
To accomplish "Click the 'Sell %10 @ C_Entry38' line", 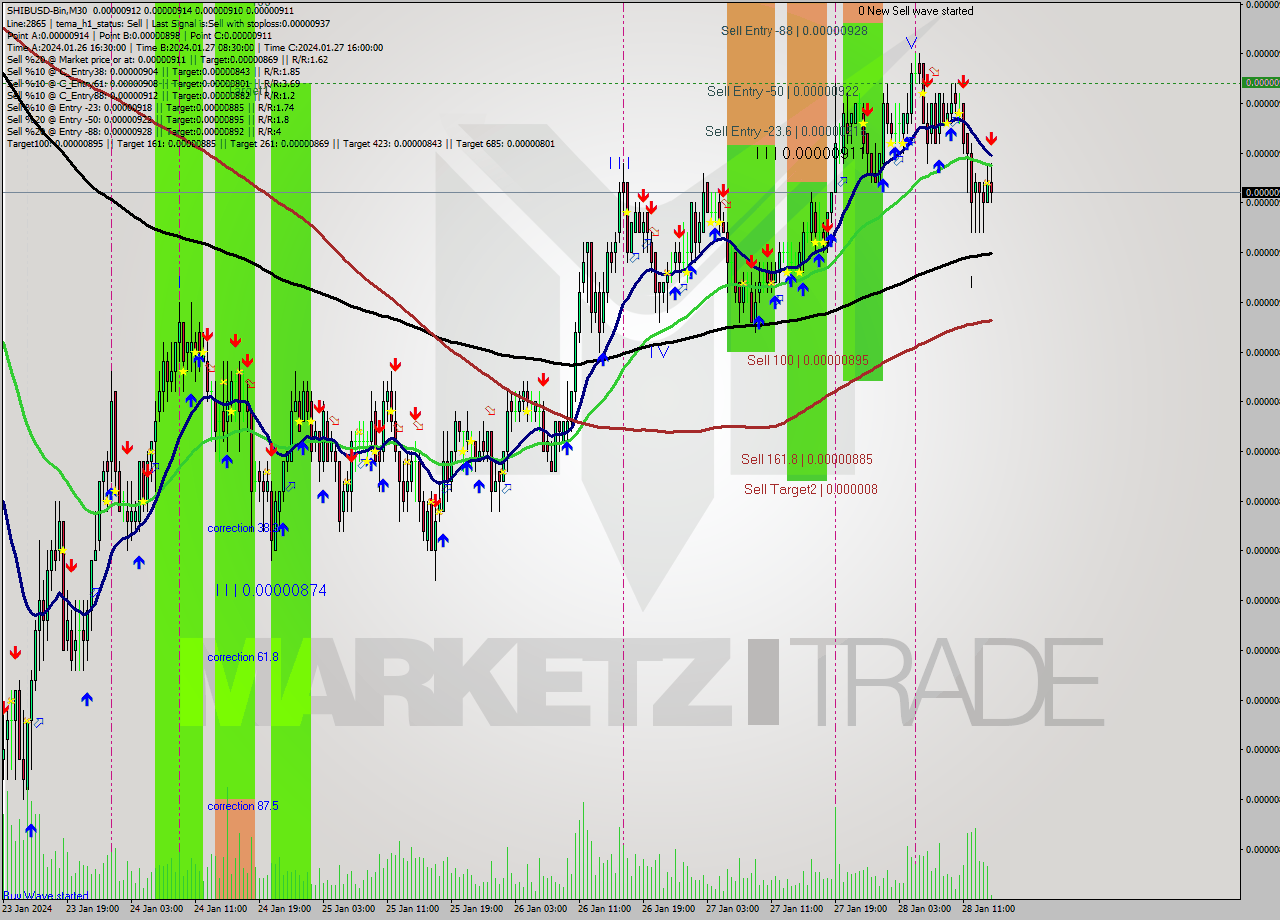I will pyautogui.click(x=153, y=71).
